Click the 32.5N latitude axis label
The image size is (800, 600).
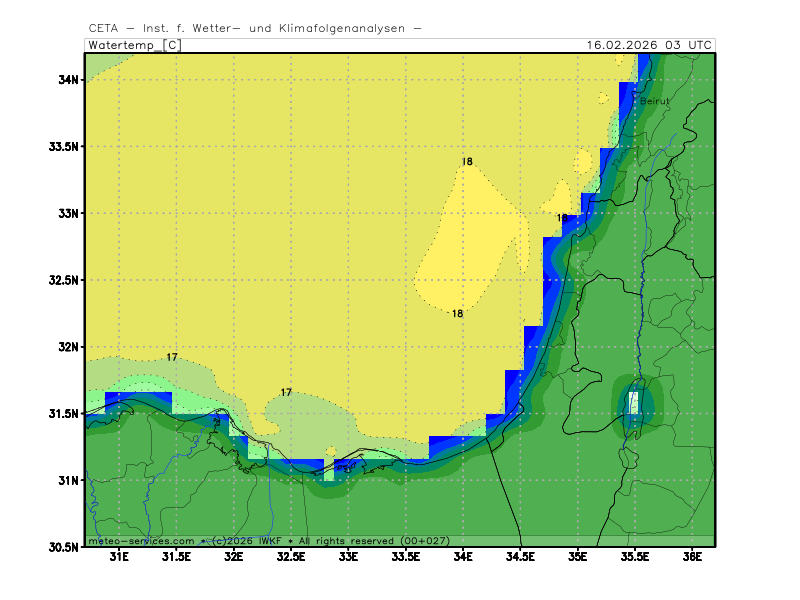(64, 280)
